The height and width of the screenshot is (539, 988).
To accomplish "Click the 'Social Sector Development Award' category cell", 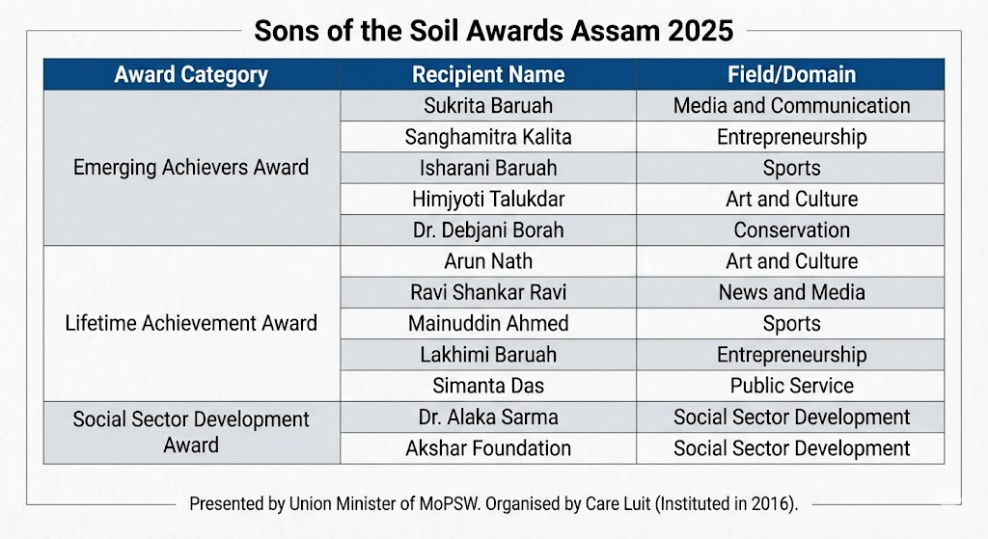I will point(191,432).
